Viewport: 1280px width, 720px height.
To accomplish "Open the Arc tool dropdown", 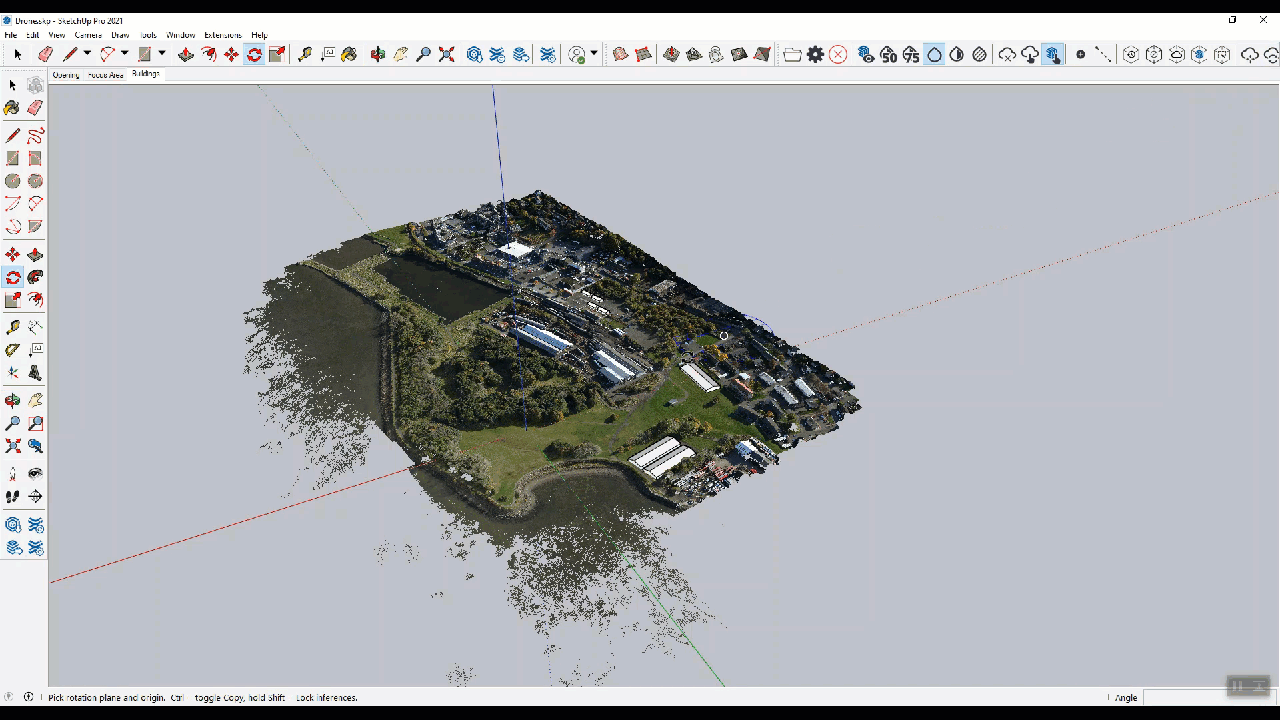I will tap(124, 55).
